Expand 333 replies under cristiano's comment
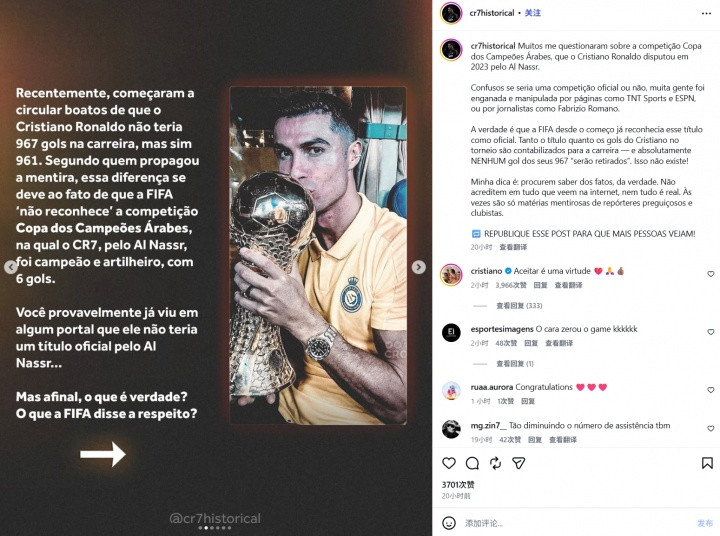Screen dimensions: 720x536 pos(519,305)
